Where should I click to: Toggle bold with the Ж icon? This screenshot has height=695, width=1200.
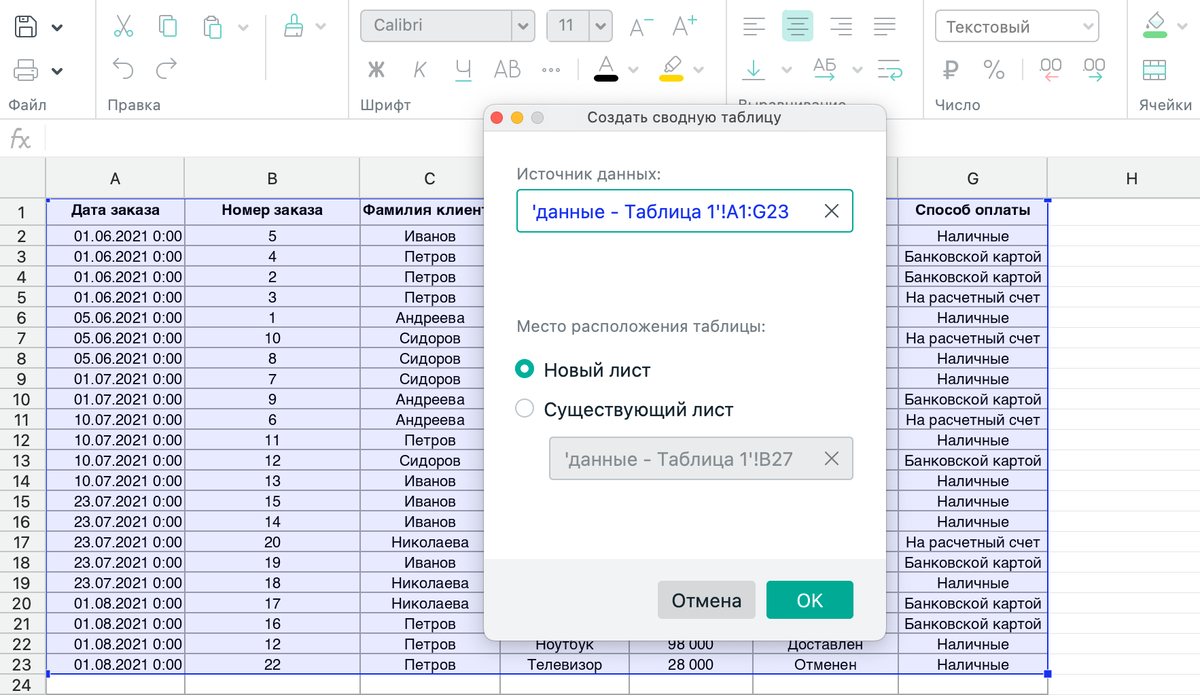(x=374, y=69)
